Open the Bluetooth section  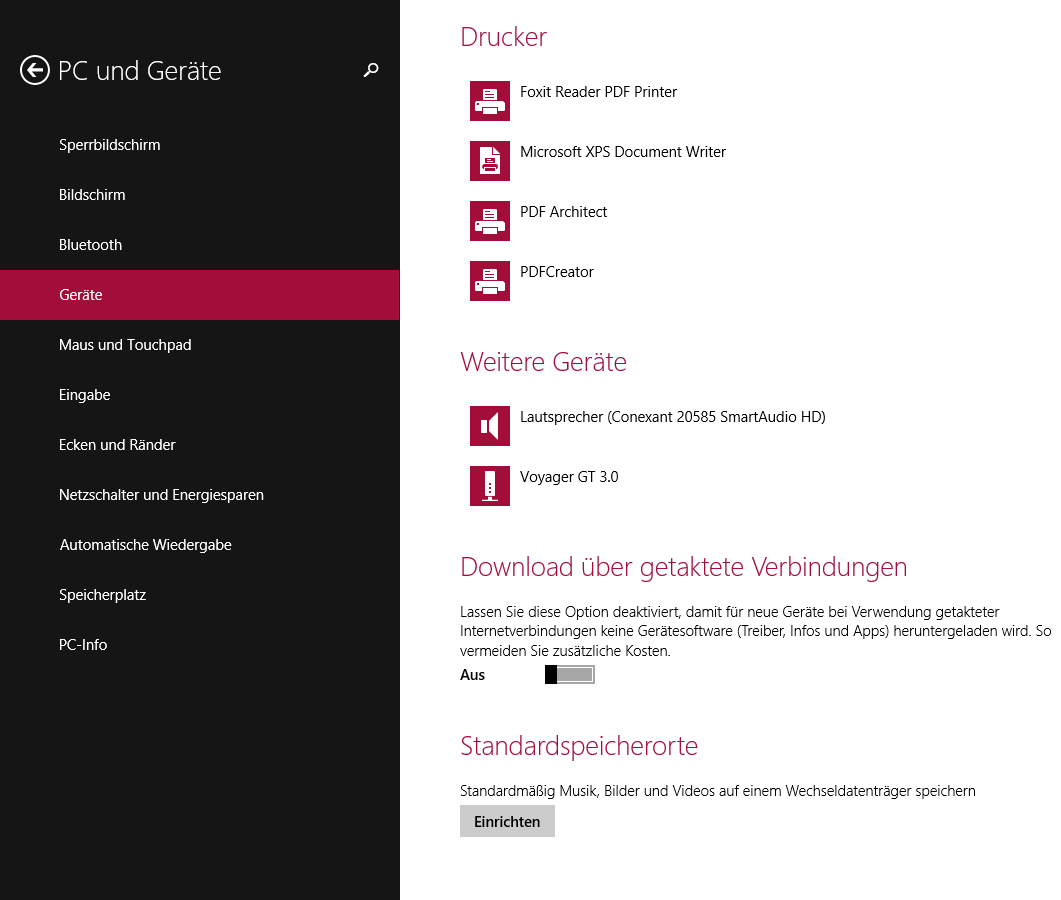pyautogui.click(x=91, y=245)
